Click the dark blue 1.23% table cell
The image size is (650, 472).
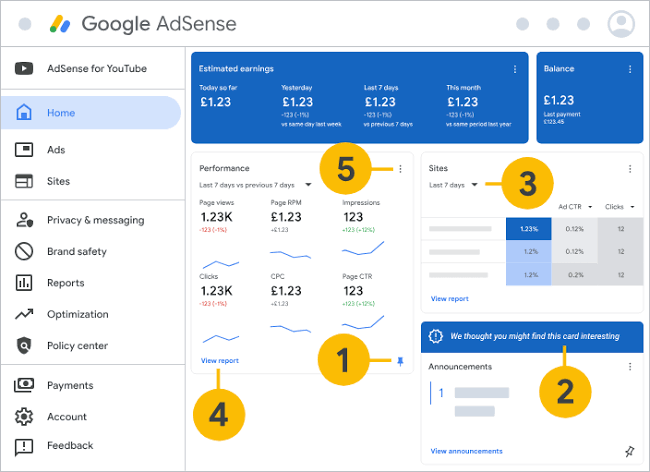529,229
